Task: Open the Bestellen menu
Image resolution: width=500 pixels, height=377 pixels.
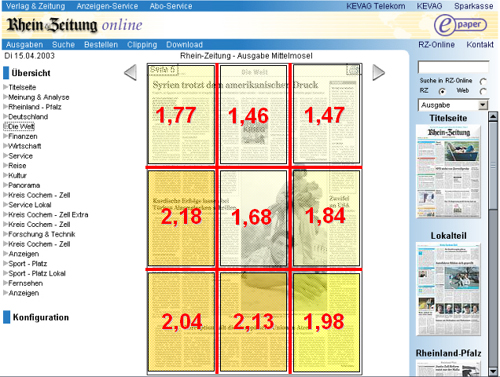Action: coord(101,45)
